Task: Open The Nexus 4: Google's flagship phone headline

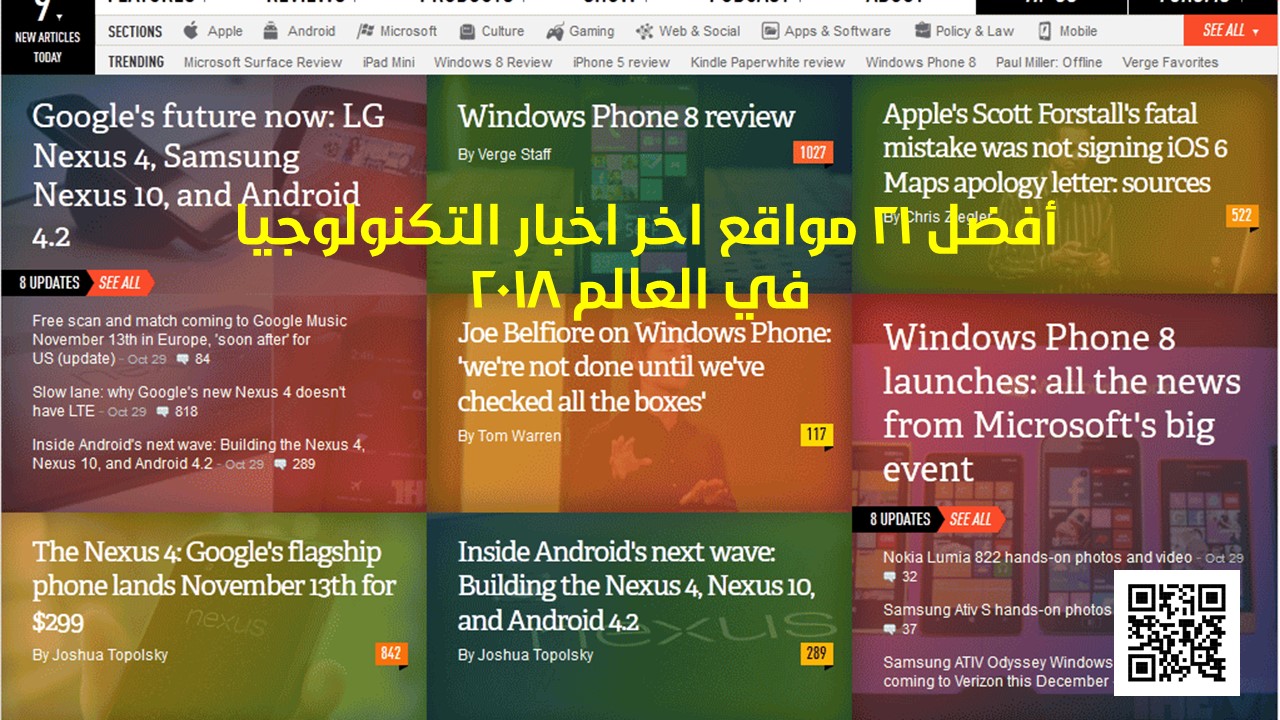Action: [x=214, y=587]
